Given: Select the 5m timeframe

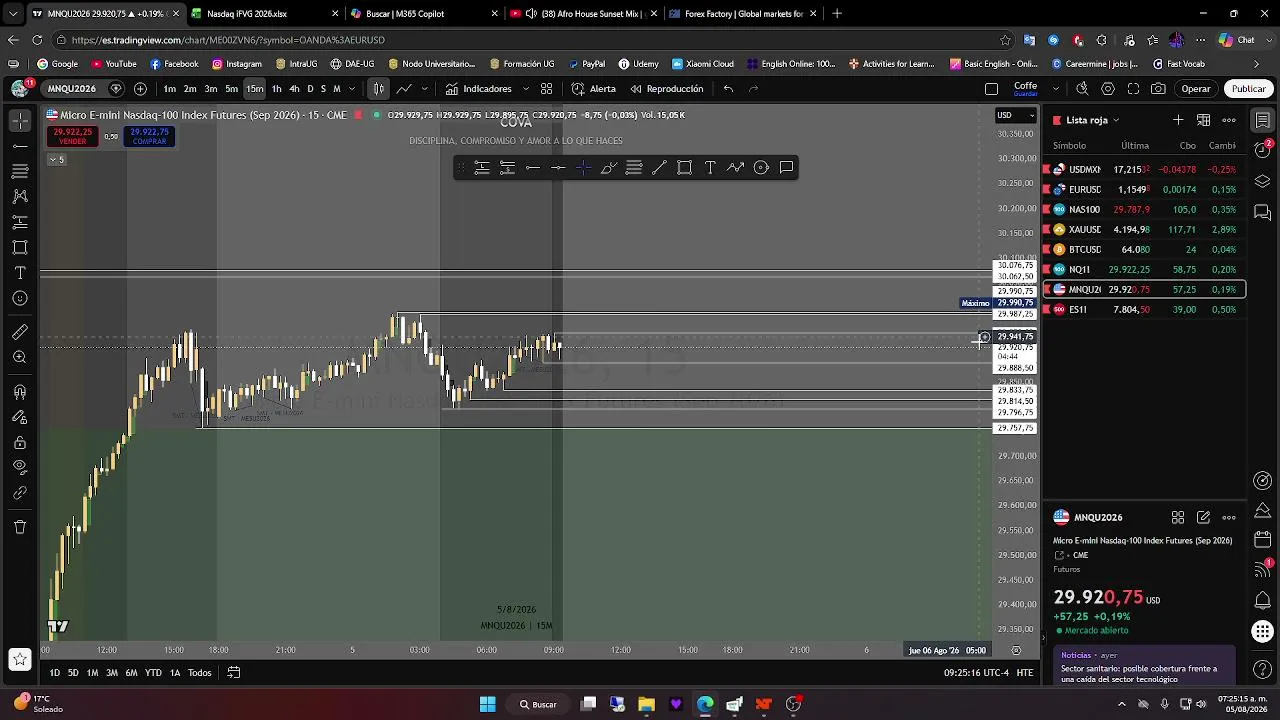Looking at the screenshot, I should pos(231,89).
